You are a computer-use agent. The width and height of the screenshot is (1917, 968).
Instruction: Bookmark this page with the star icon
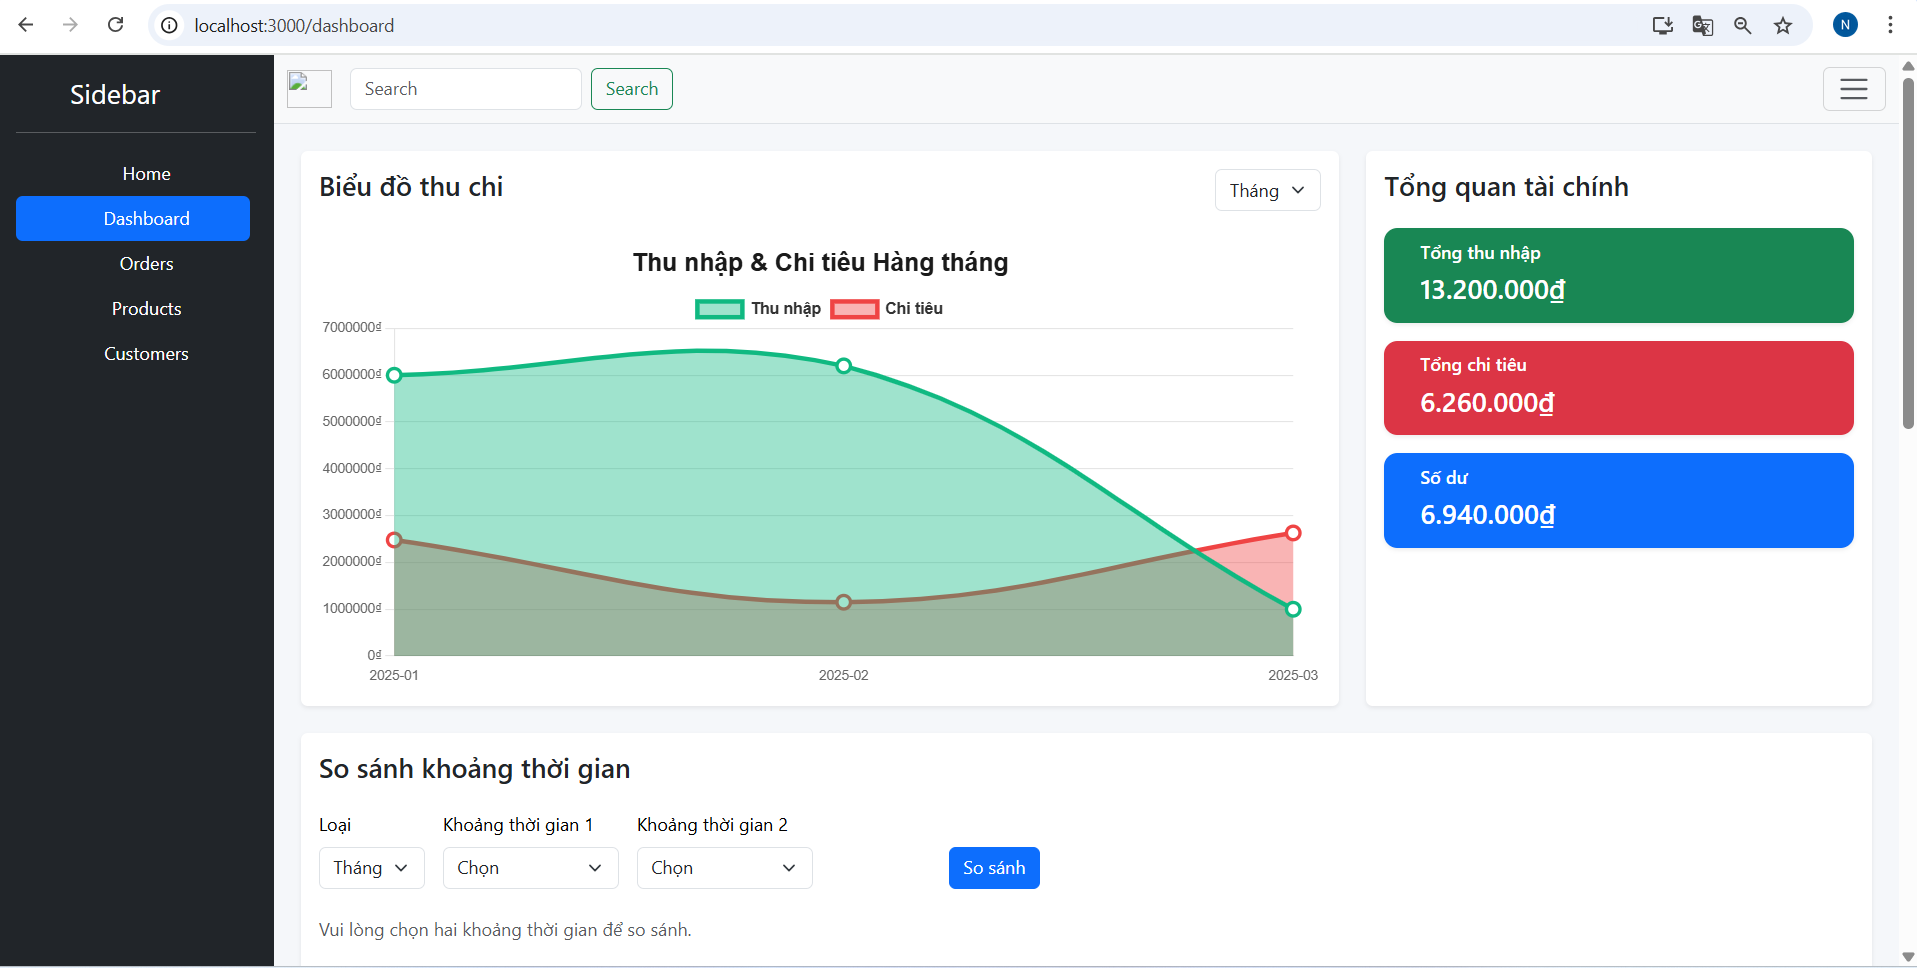[x=1783, y=26]
